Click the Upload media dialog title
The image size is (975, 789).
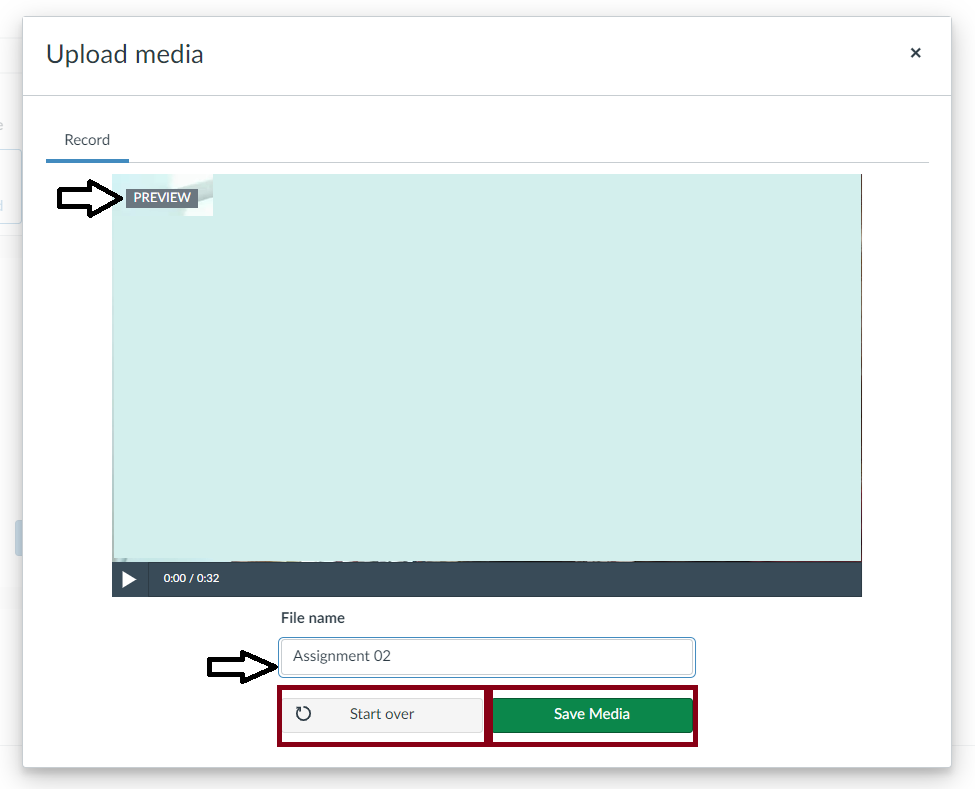[x=124, y=55]
